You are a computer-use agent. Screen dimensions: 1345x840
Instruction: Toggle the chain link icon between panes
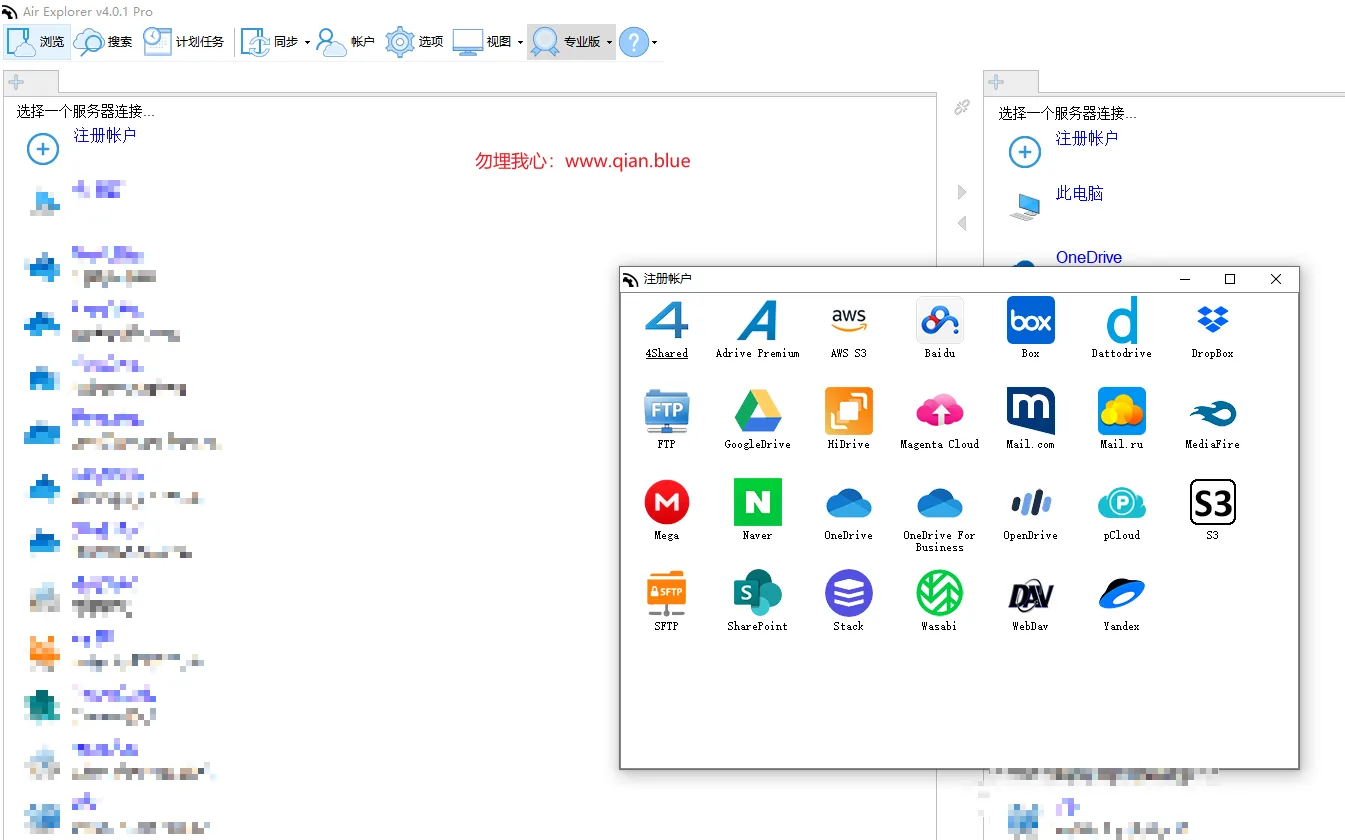[962, 107]
